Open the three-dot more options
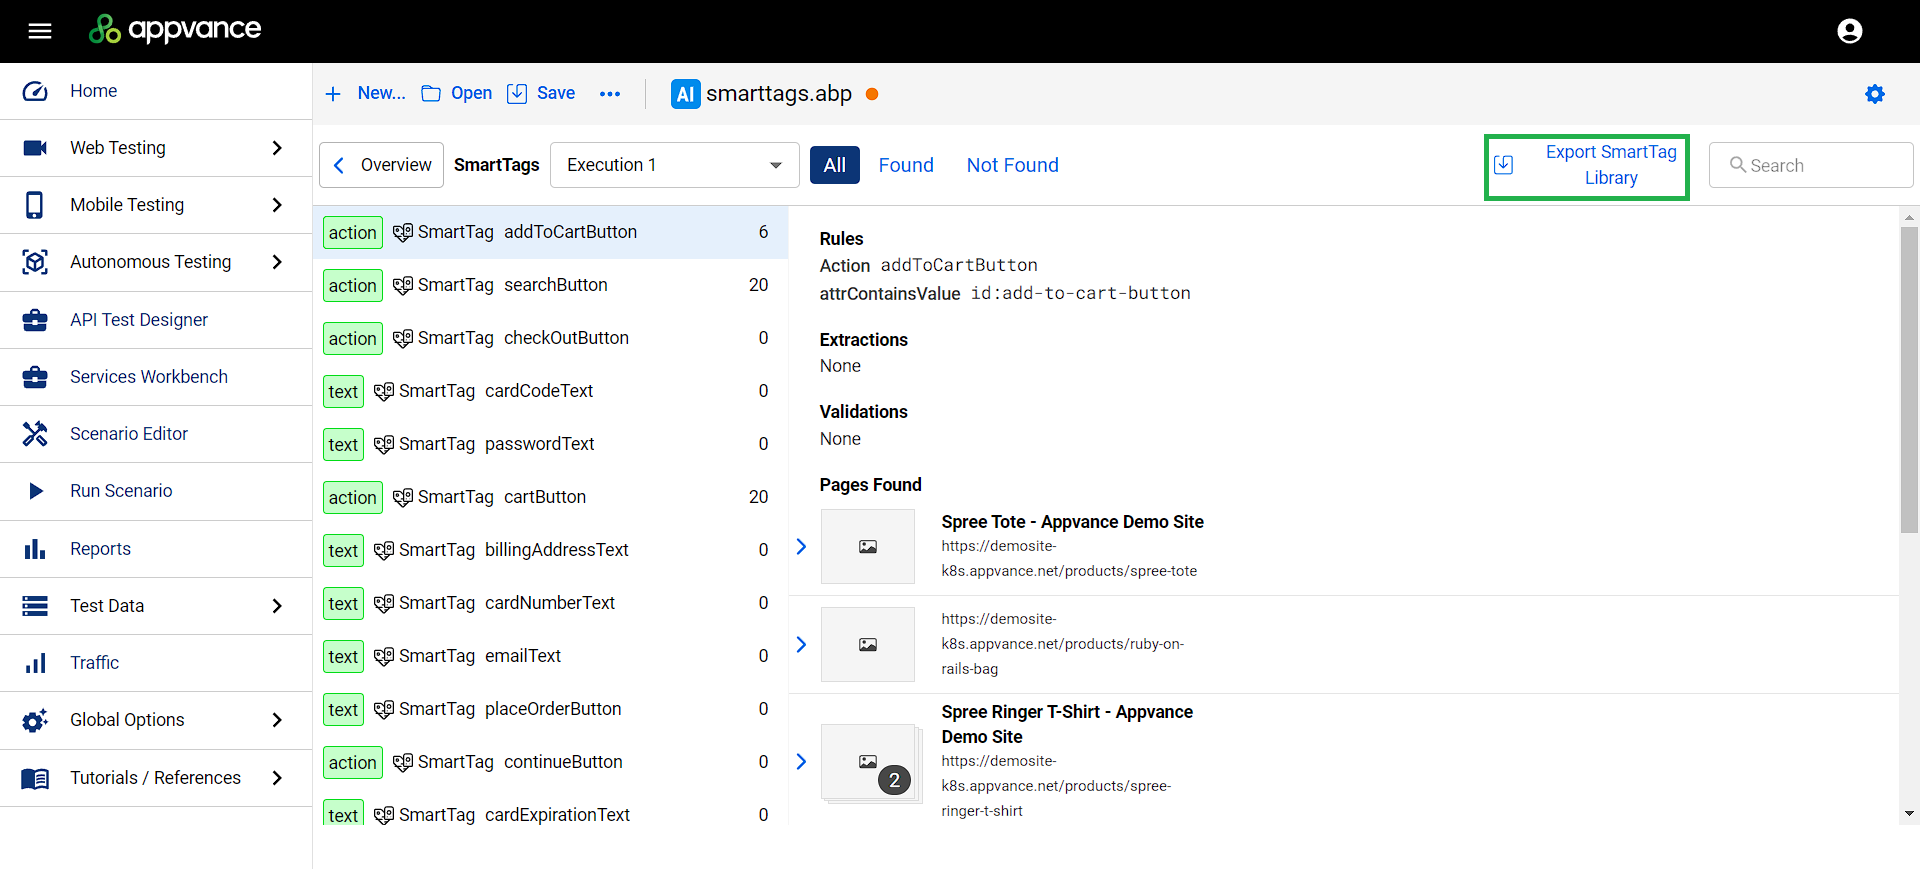The image size is (1920, 869). 610,94
